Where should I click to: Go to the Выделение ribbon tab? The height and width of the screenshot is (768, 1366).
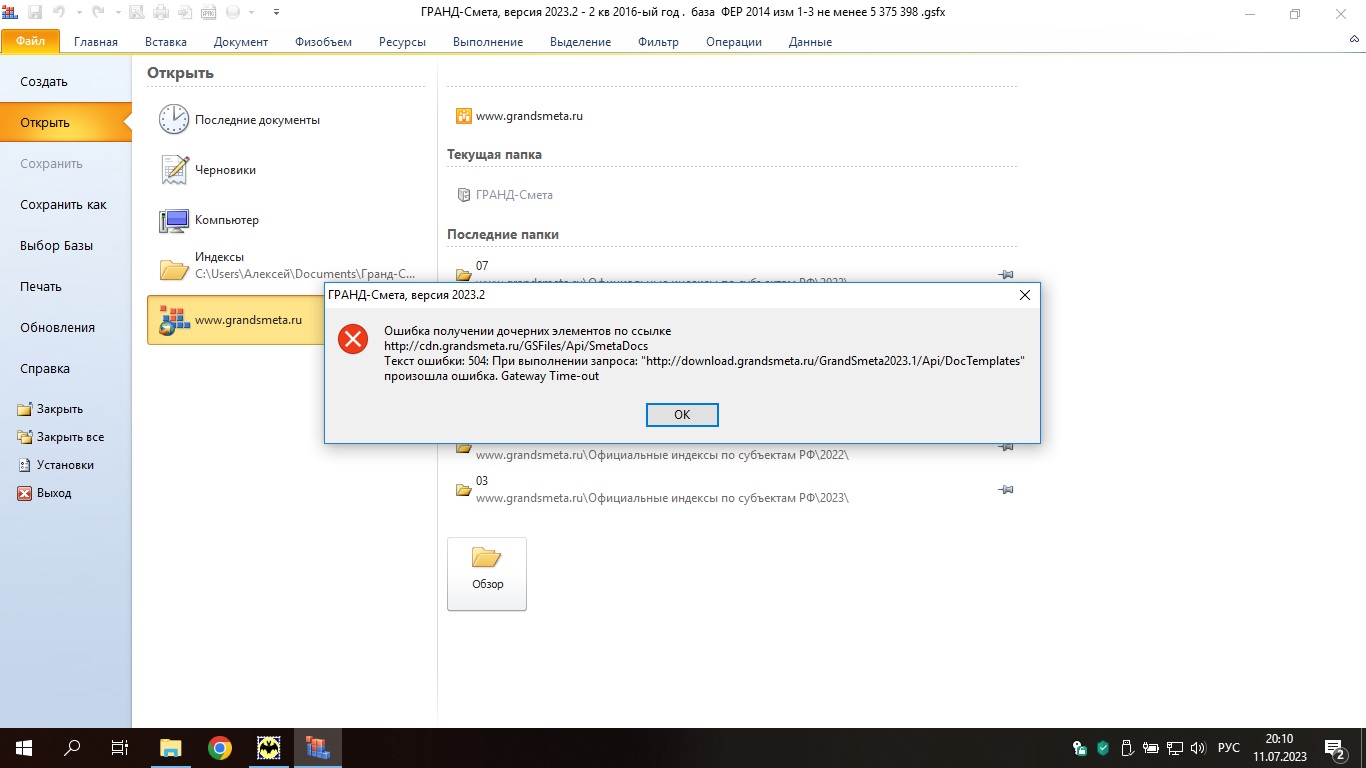click(580, 42)
